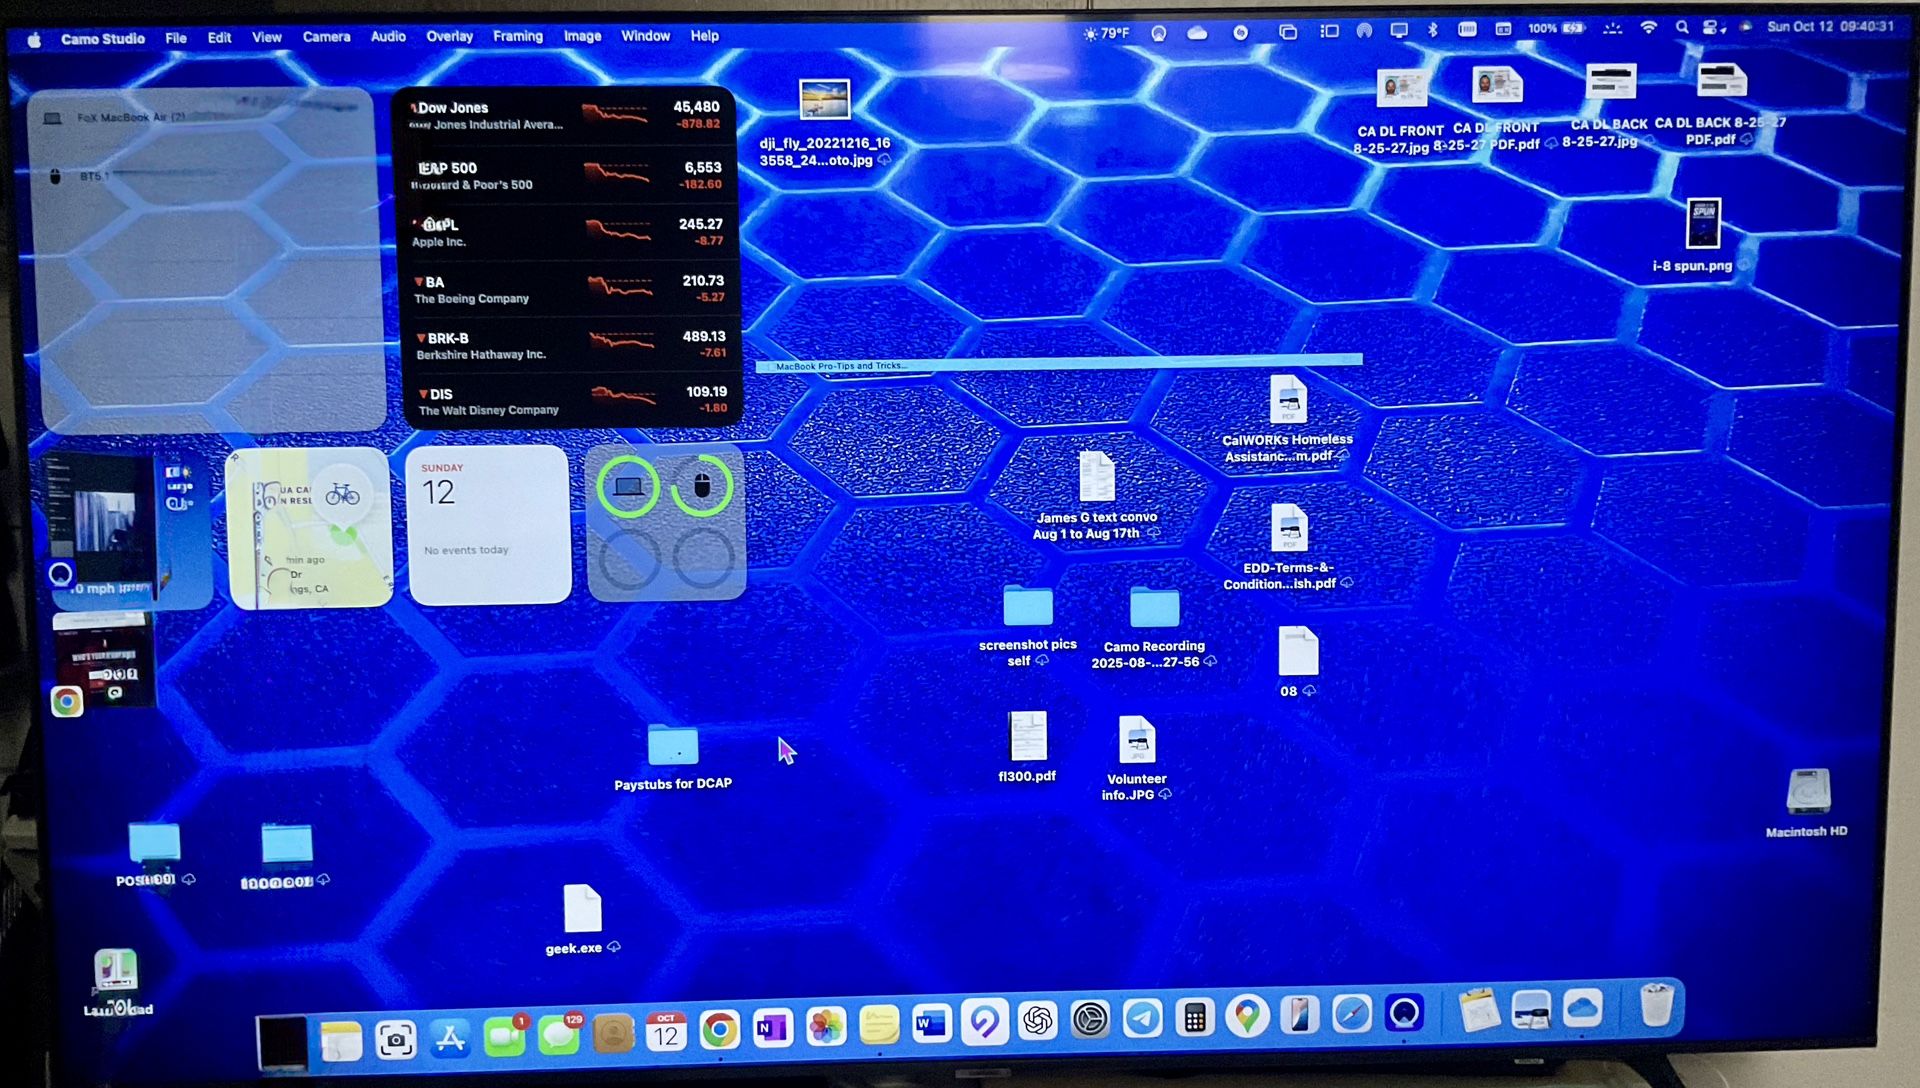1920x1088 pixels.
Task: Open Spotlight search magnifier icon
Action: 1682,28
